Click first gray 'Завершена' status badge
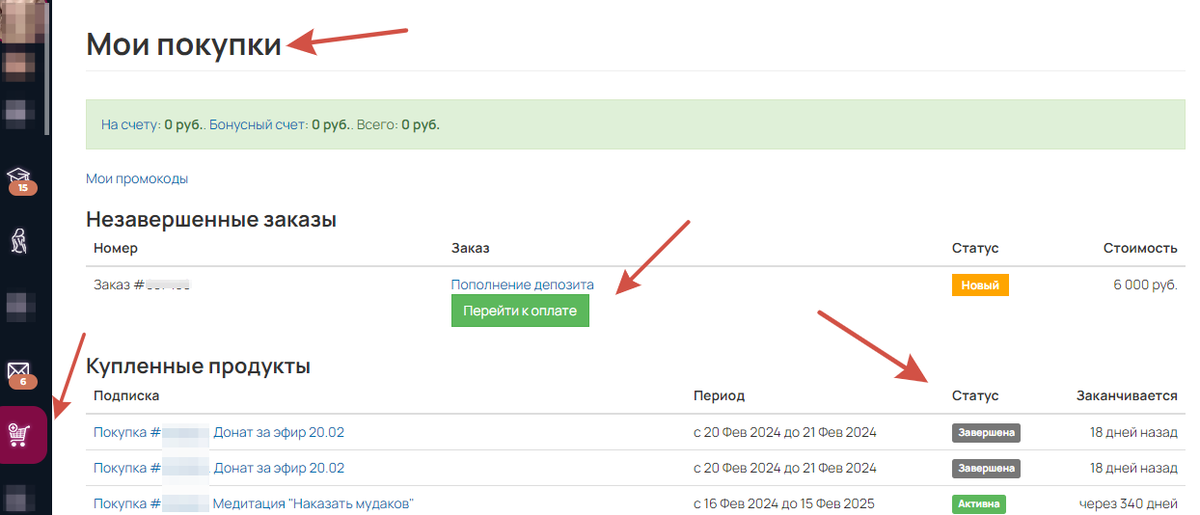 985,433
